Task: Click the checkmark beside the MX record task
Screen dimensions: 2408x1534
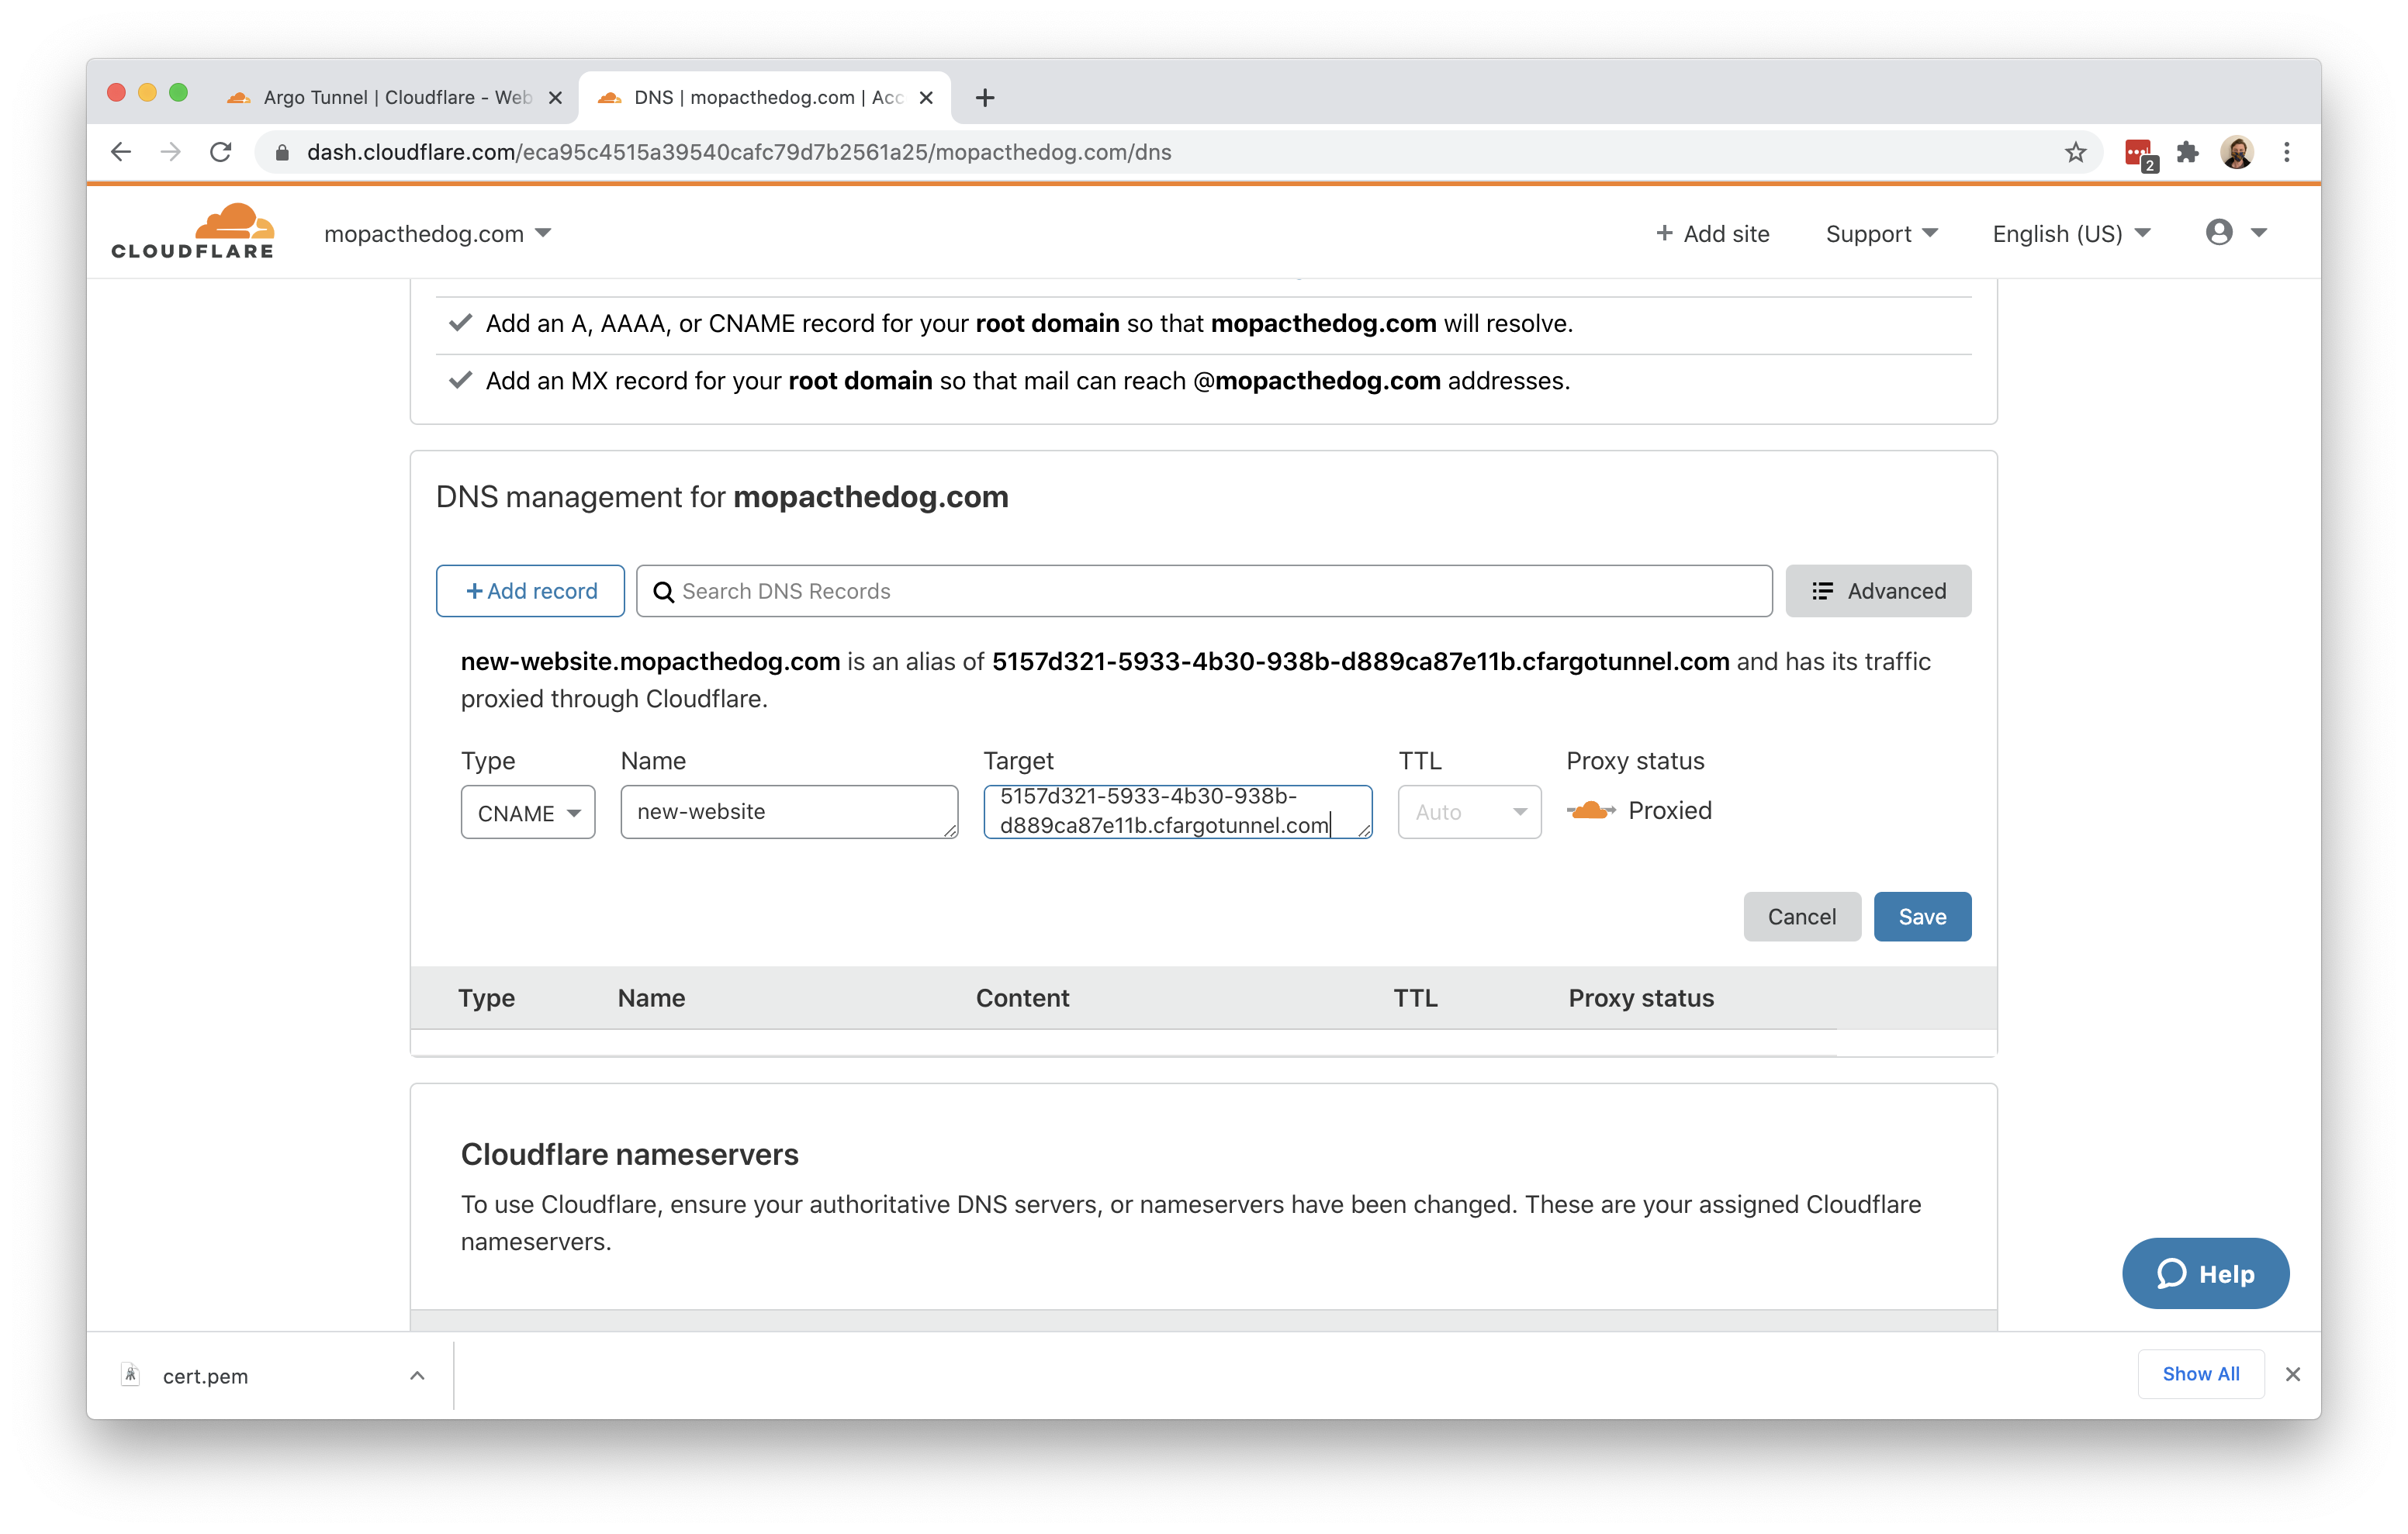Action: (460, 380)
